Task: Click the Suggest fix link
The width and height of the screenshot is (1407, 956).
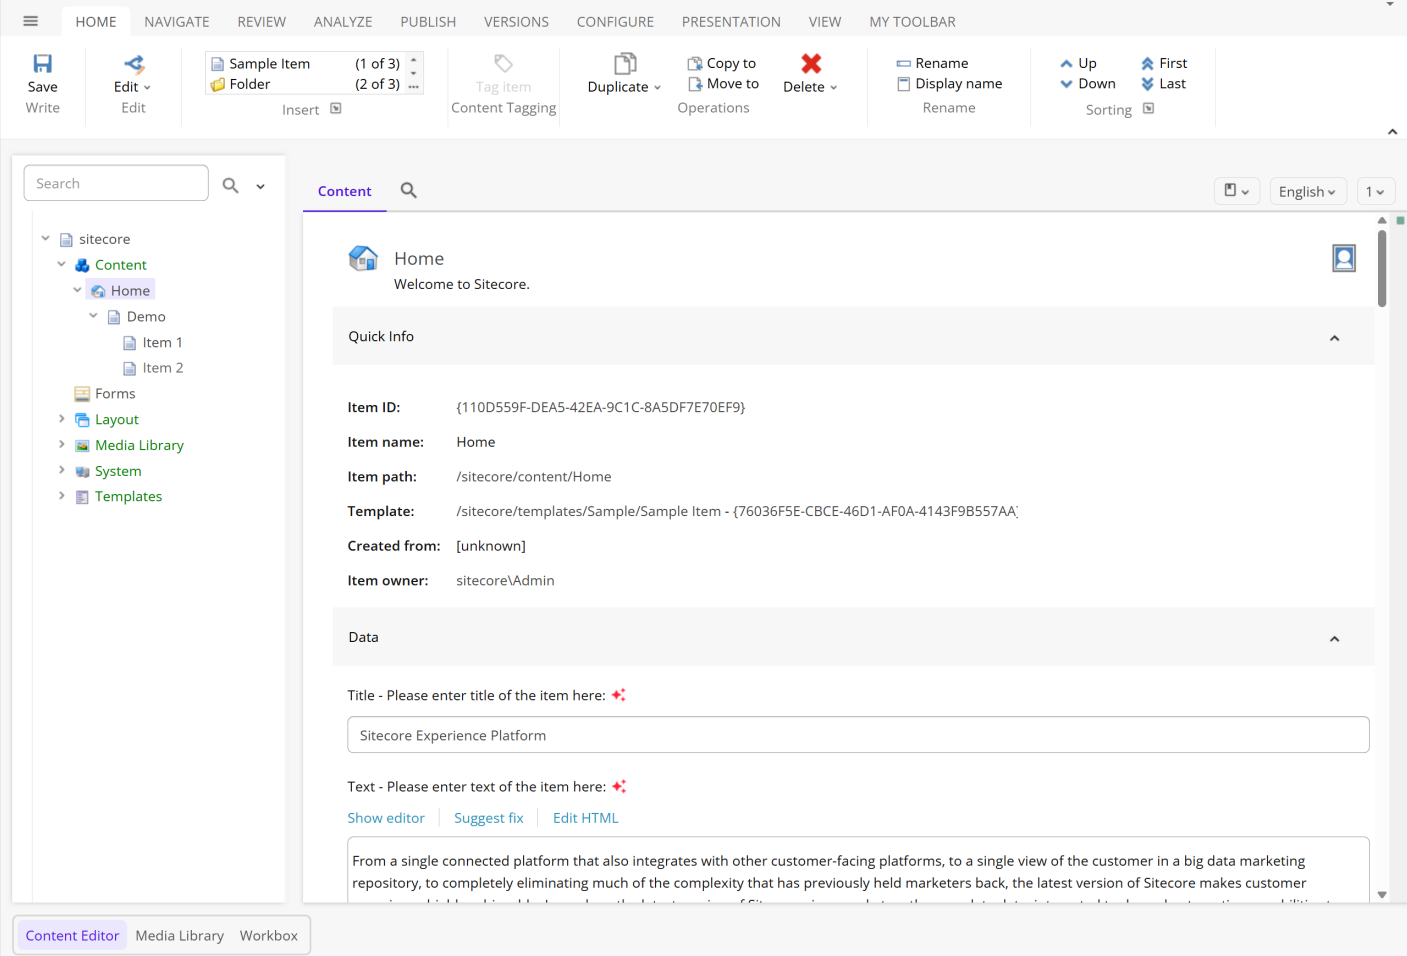Action: 489,818
